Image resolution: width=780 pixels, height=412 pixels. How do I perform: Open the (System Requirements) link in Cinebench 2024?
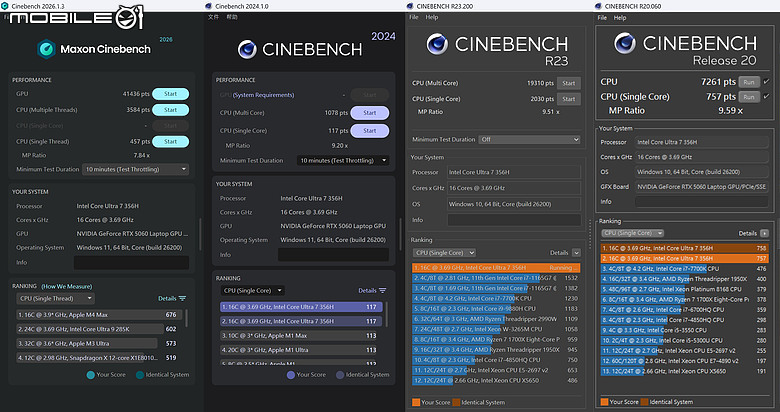tap(263, 95)
